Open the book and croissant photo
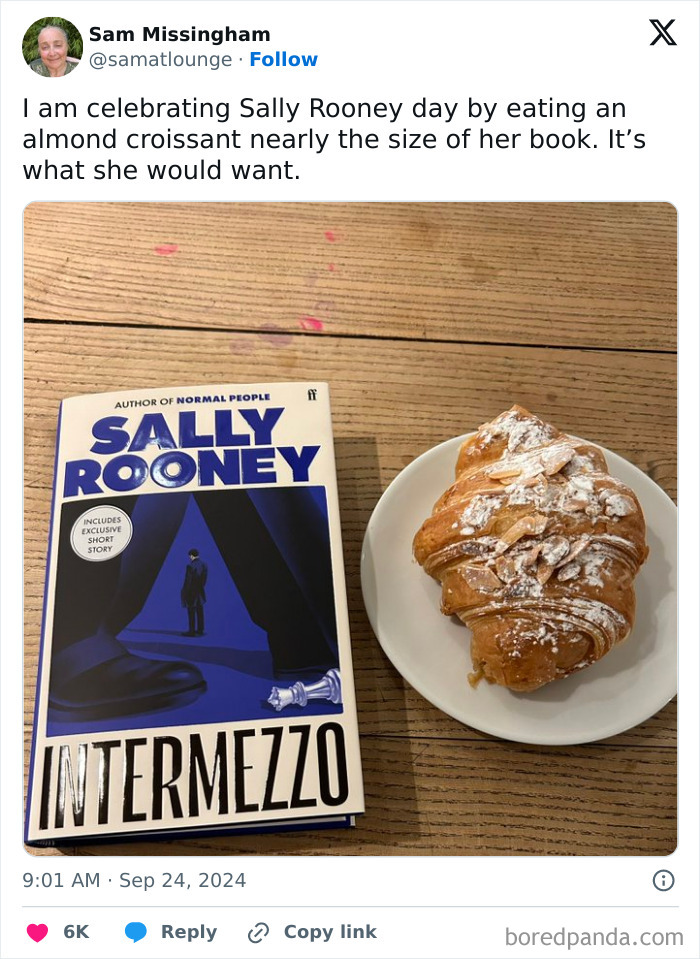The image size is (700, 959). [x=350, y=528]
